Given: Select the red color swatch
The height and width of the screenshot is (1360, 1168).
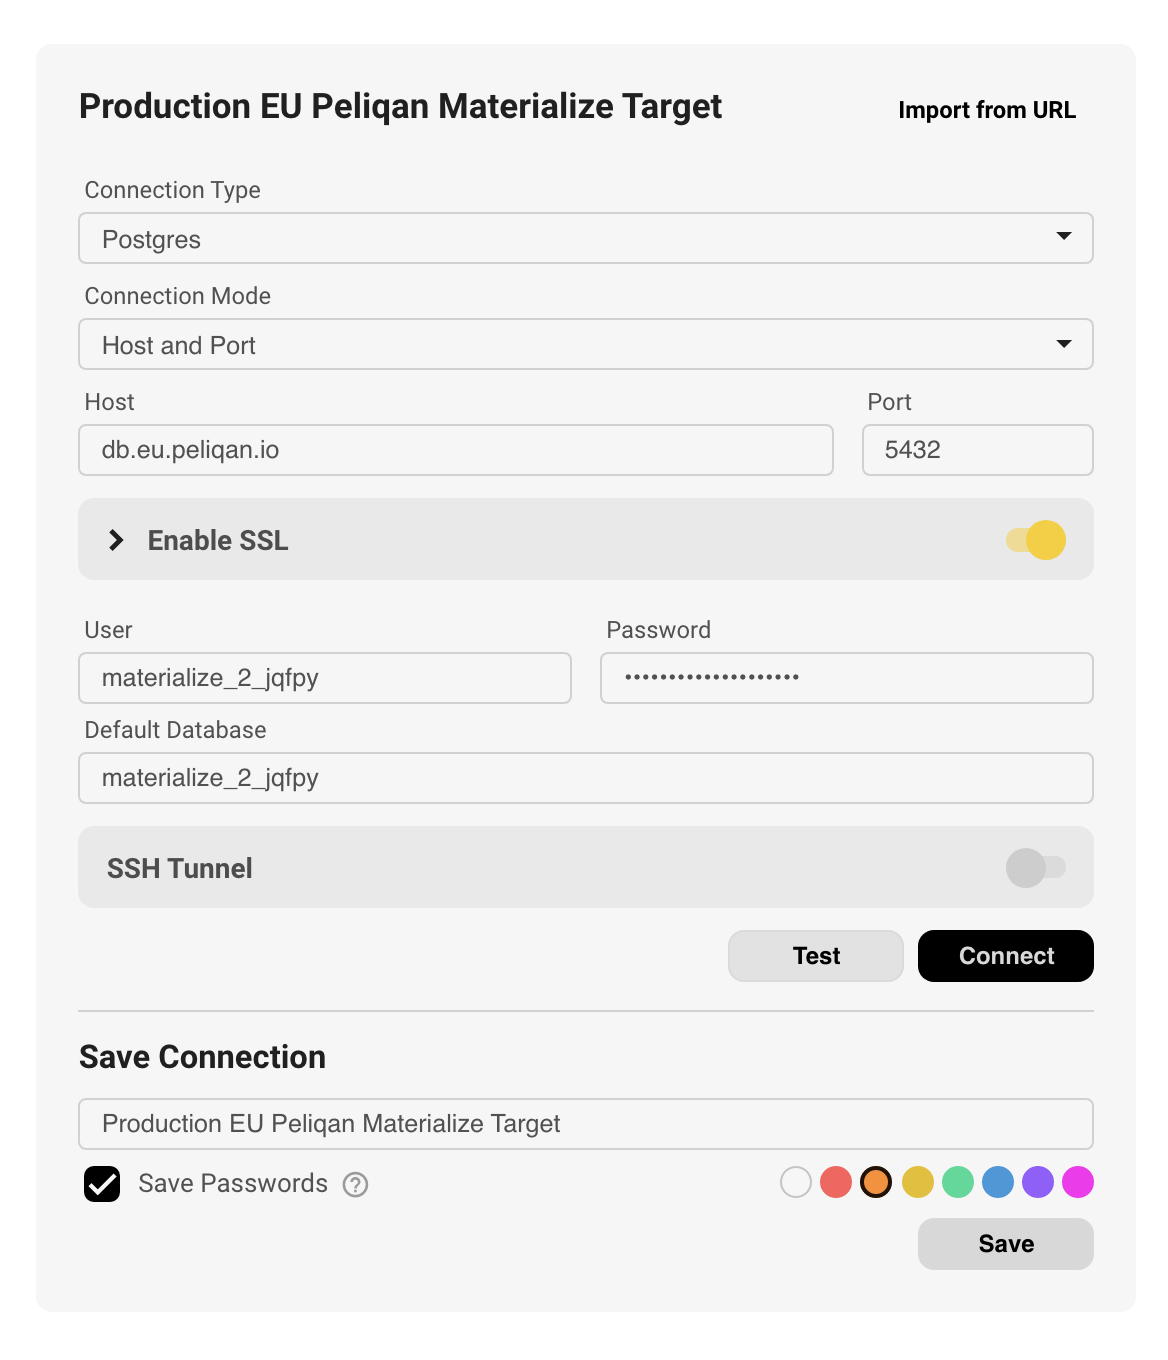Looking at the screenshot, I should (836, 1182).
